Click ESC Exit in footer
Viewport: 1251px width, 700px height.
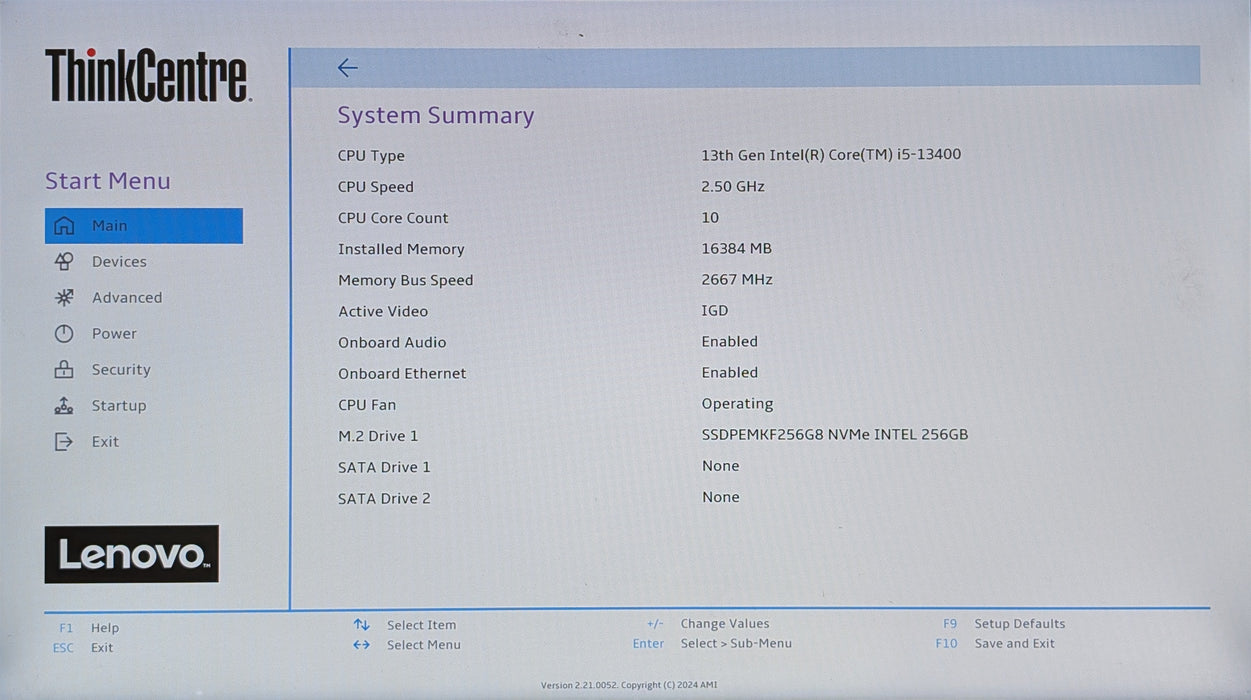coord(83,648)
